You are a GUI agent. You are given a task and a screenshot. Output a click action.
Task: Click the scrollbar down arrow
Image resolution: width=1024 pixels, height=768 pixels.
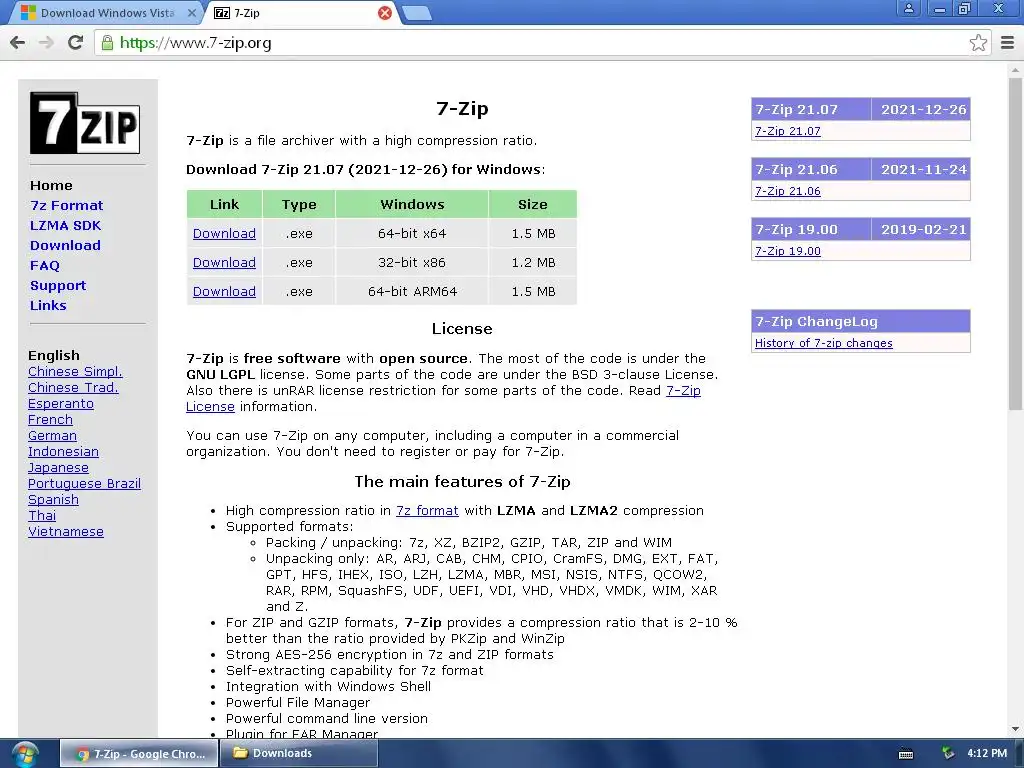click(x=1016, y=729)
